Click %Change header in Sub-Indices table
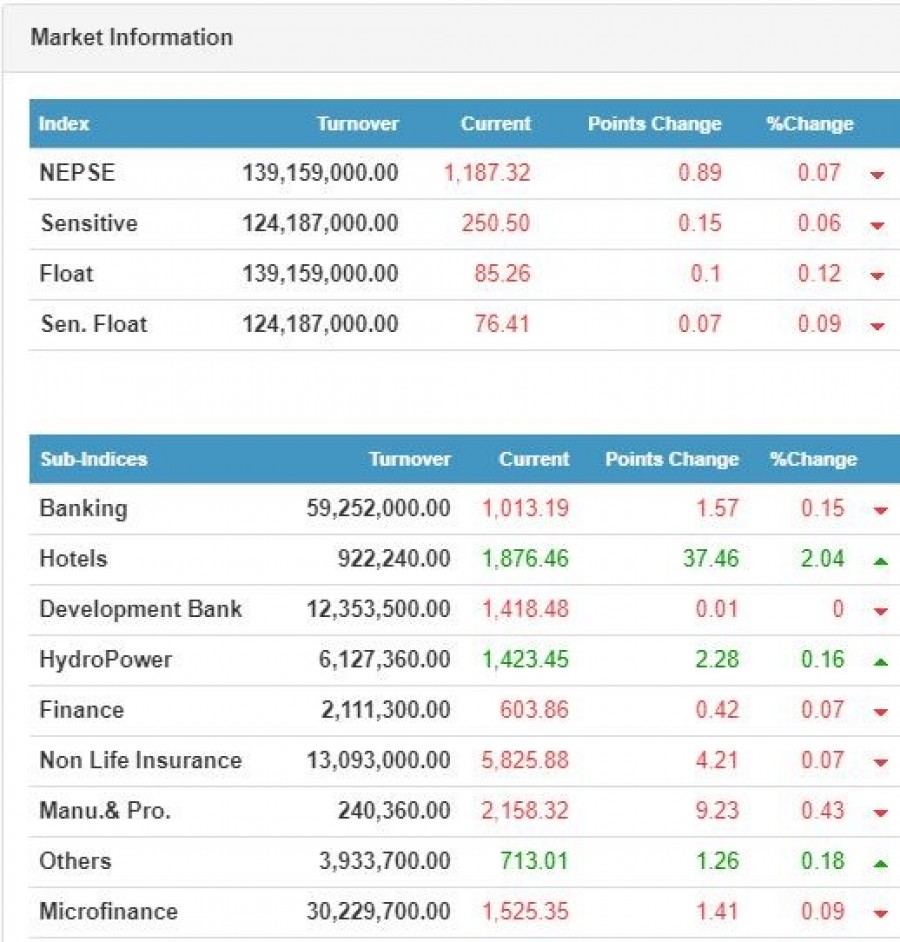Image resolution: width=900 pixels, height=942 pixels. click(813, 460)
